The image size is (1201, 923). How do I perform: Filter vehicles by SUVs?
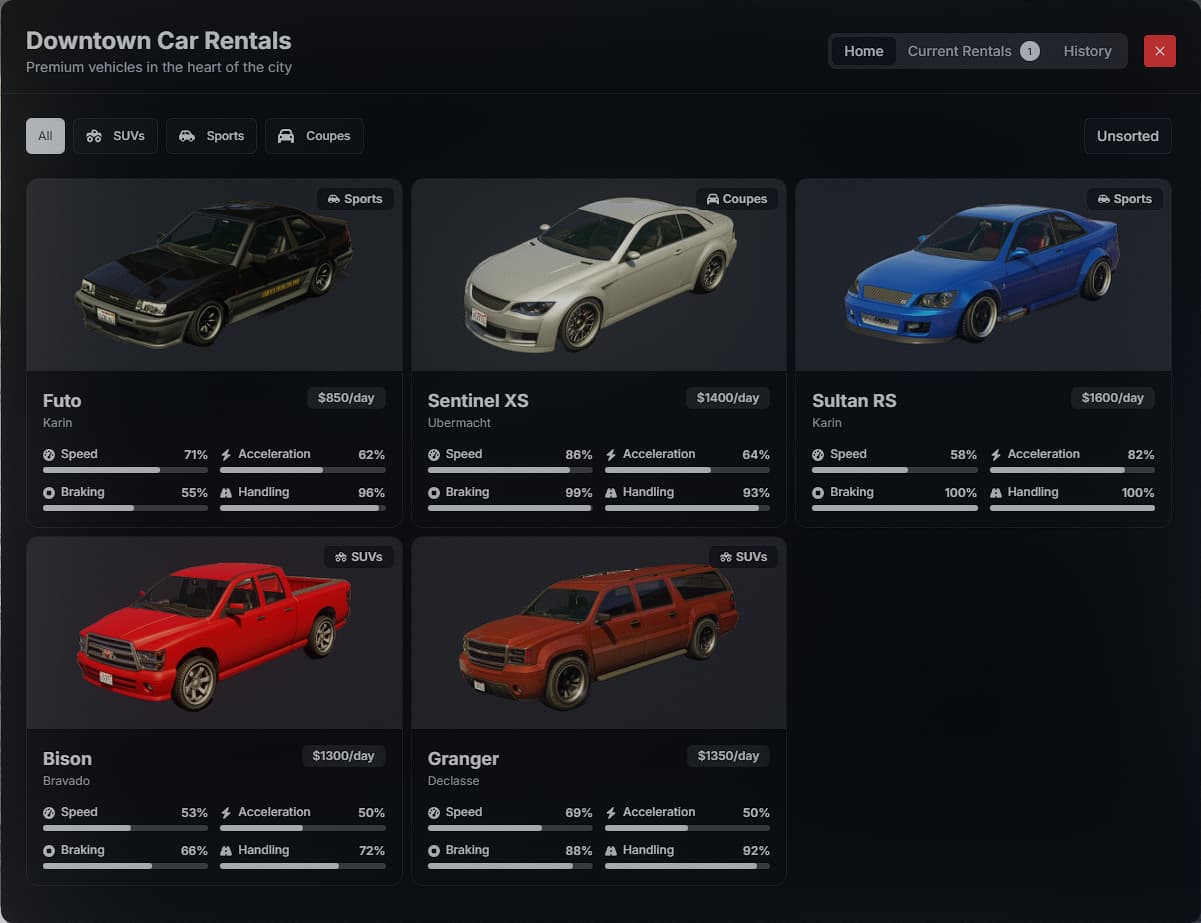[x=115, y=136]
